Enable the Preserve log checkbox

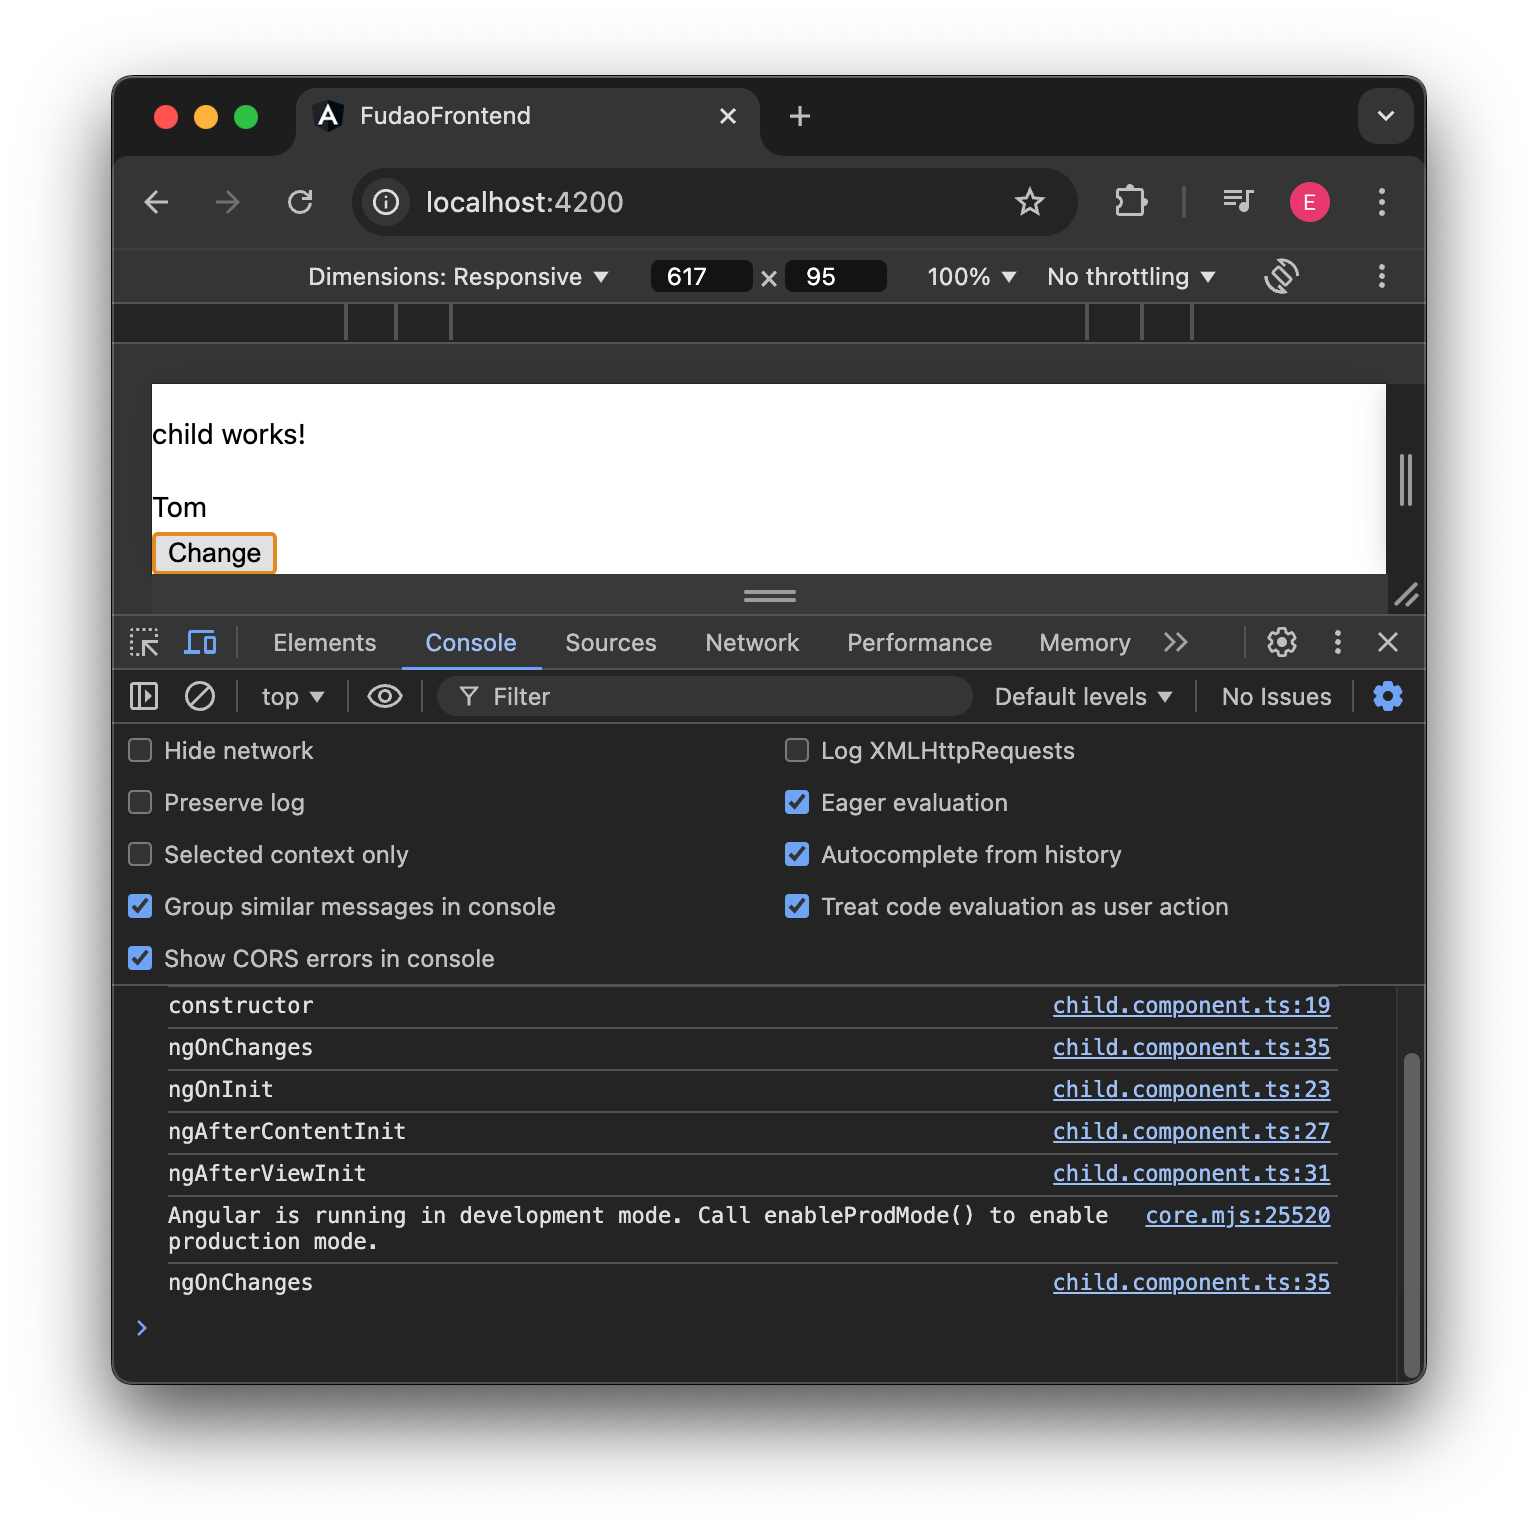(139, 802)
